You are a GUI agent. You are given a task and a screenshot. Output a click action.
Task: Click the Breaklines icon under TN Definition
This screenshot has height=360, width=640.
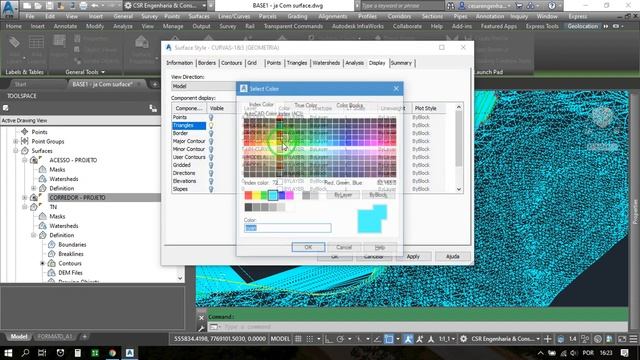click(51, 254)
